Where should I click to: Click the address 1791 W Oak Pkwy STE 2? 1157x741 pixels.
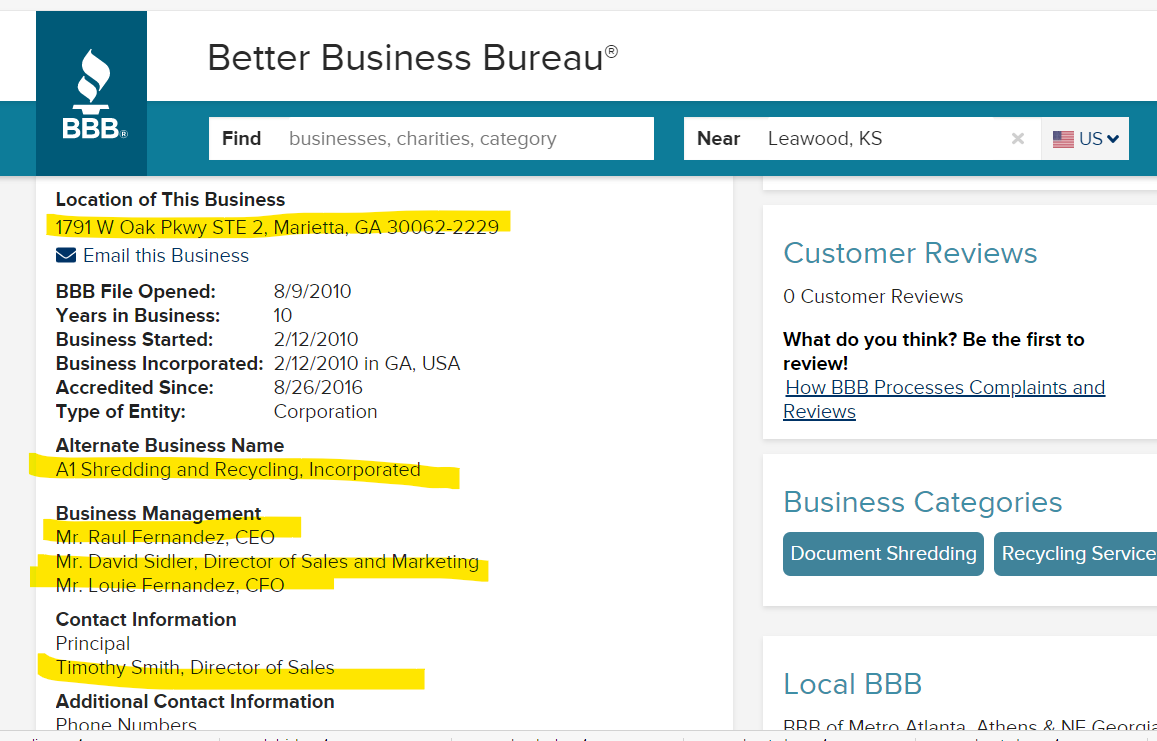[x=277, y=227]
